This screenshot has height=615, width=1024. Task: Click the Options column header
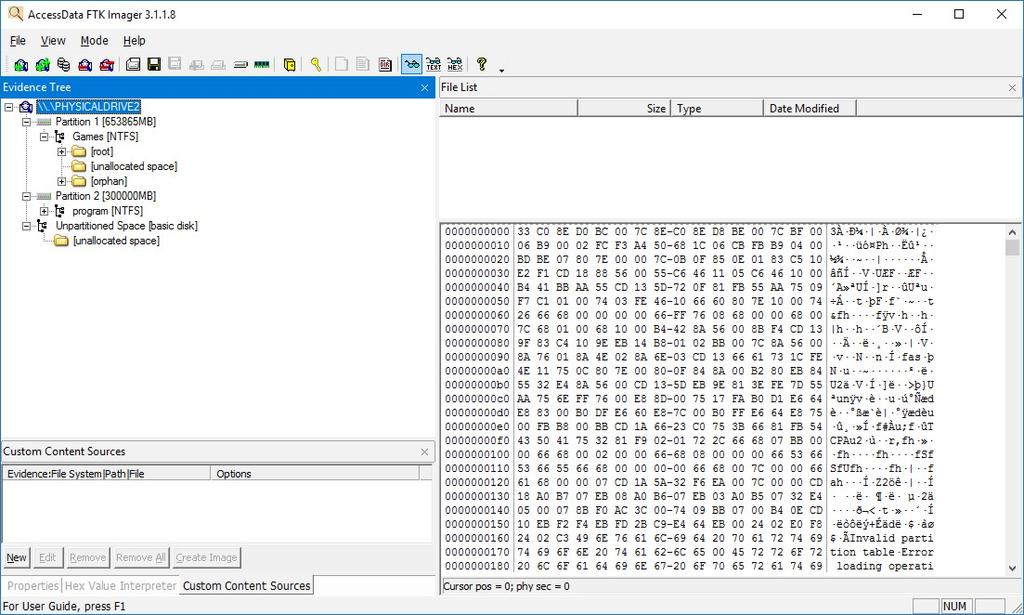[315, 473]
